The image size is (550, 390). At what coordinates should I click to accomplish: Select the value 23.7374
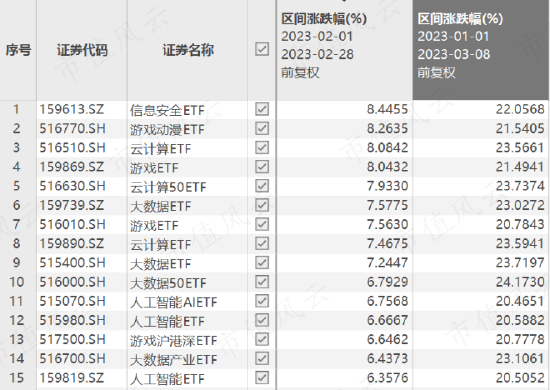[x=520, y=186]
